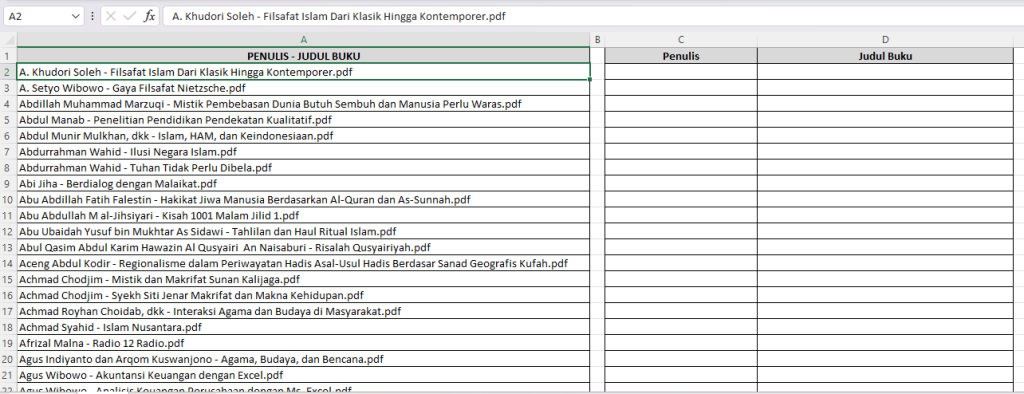
Task: Click the Judul Buku header cell
Action: 886,56
